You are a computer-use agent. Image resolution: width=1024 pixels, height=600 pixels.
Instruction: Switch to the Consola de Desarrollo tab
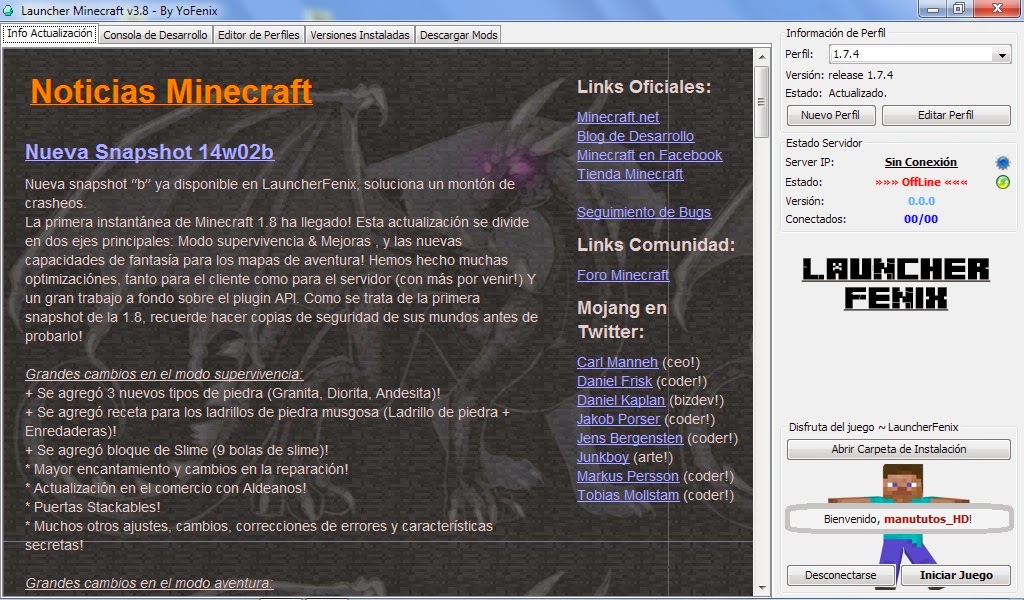point(155,33)
